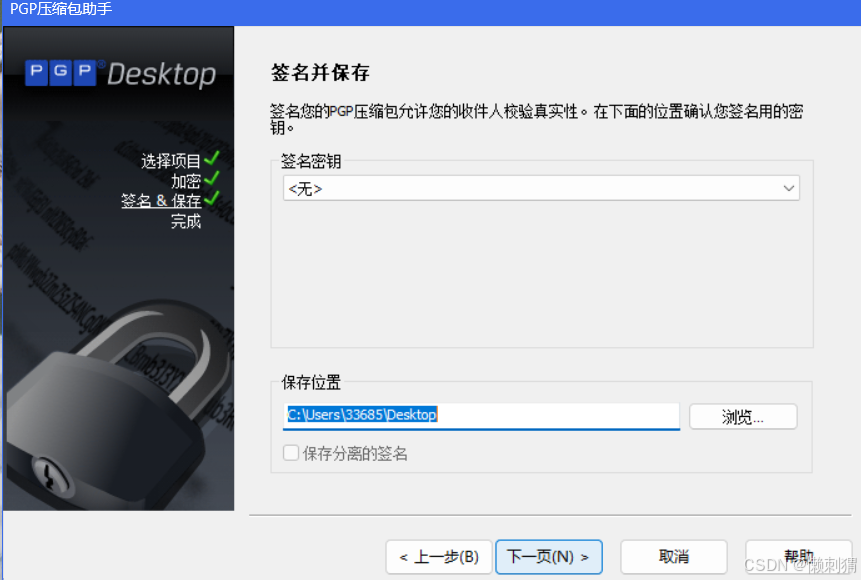Cancel the wizard with 取消 button
Image resolution: width=861 pixels, height=580 pixels.
pos(674,557)
